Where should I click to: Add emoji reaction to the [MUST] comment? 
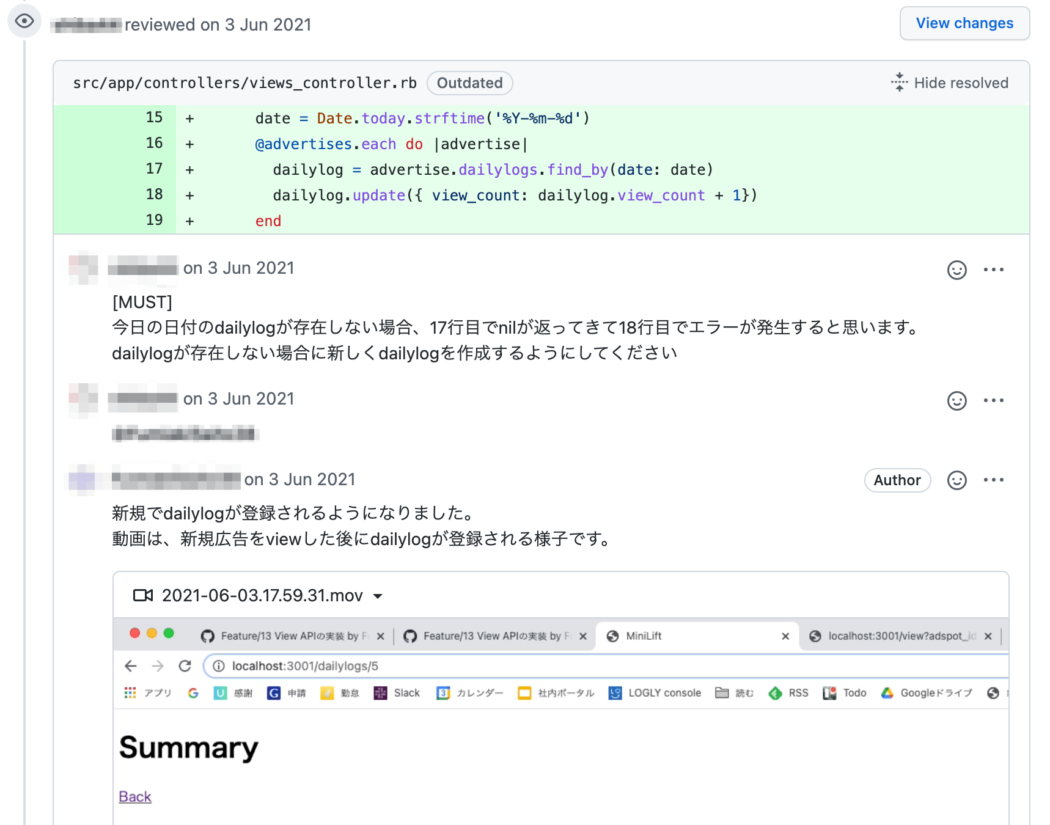(956, 270)
